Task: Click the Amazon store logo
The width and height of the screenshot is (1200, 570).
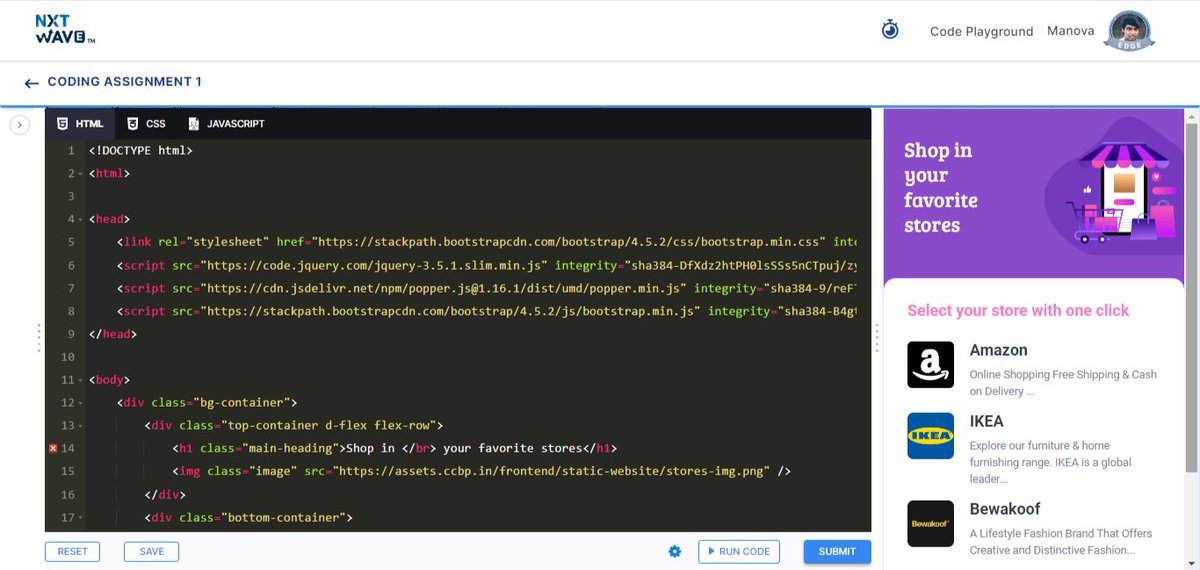Action: 930,365
